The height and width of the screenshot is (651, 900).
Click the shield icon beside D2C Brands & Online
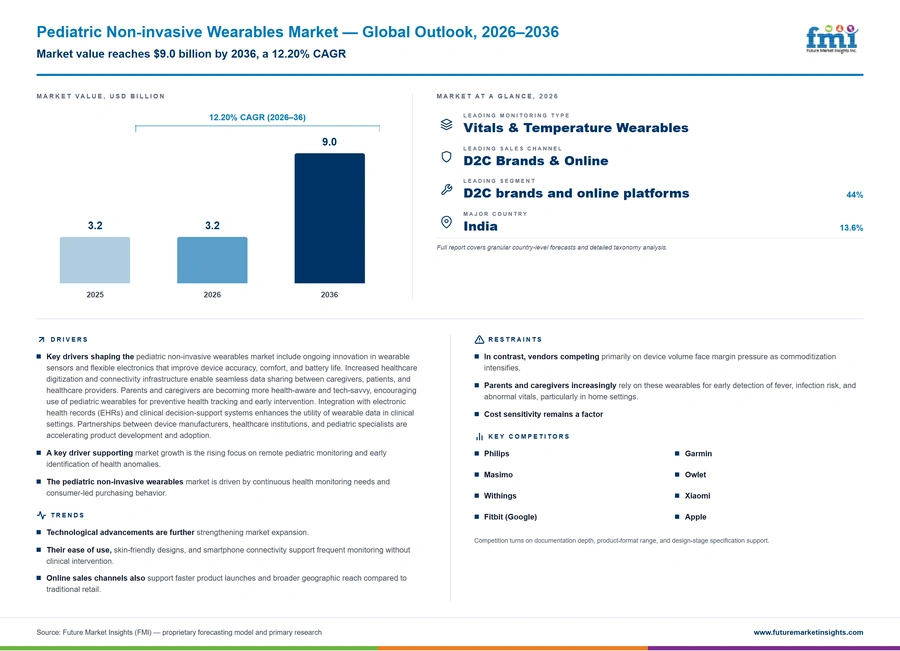(x=446, y=157)
